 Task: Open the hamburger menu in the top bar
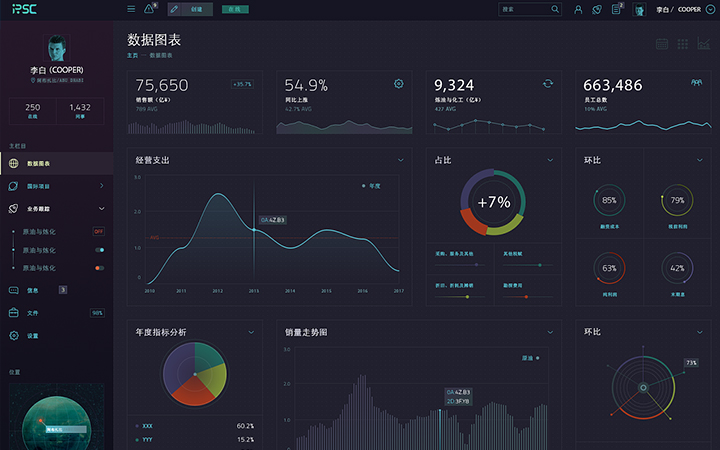click(x=131, y=9)
